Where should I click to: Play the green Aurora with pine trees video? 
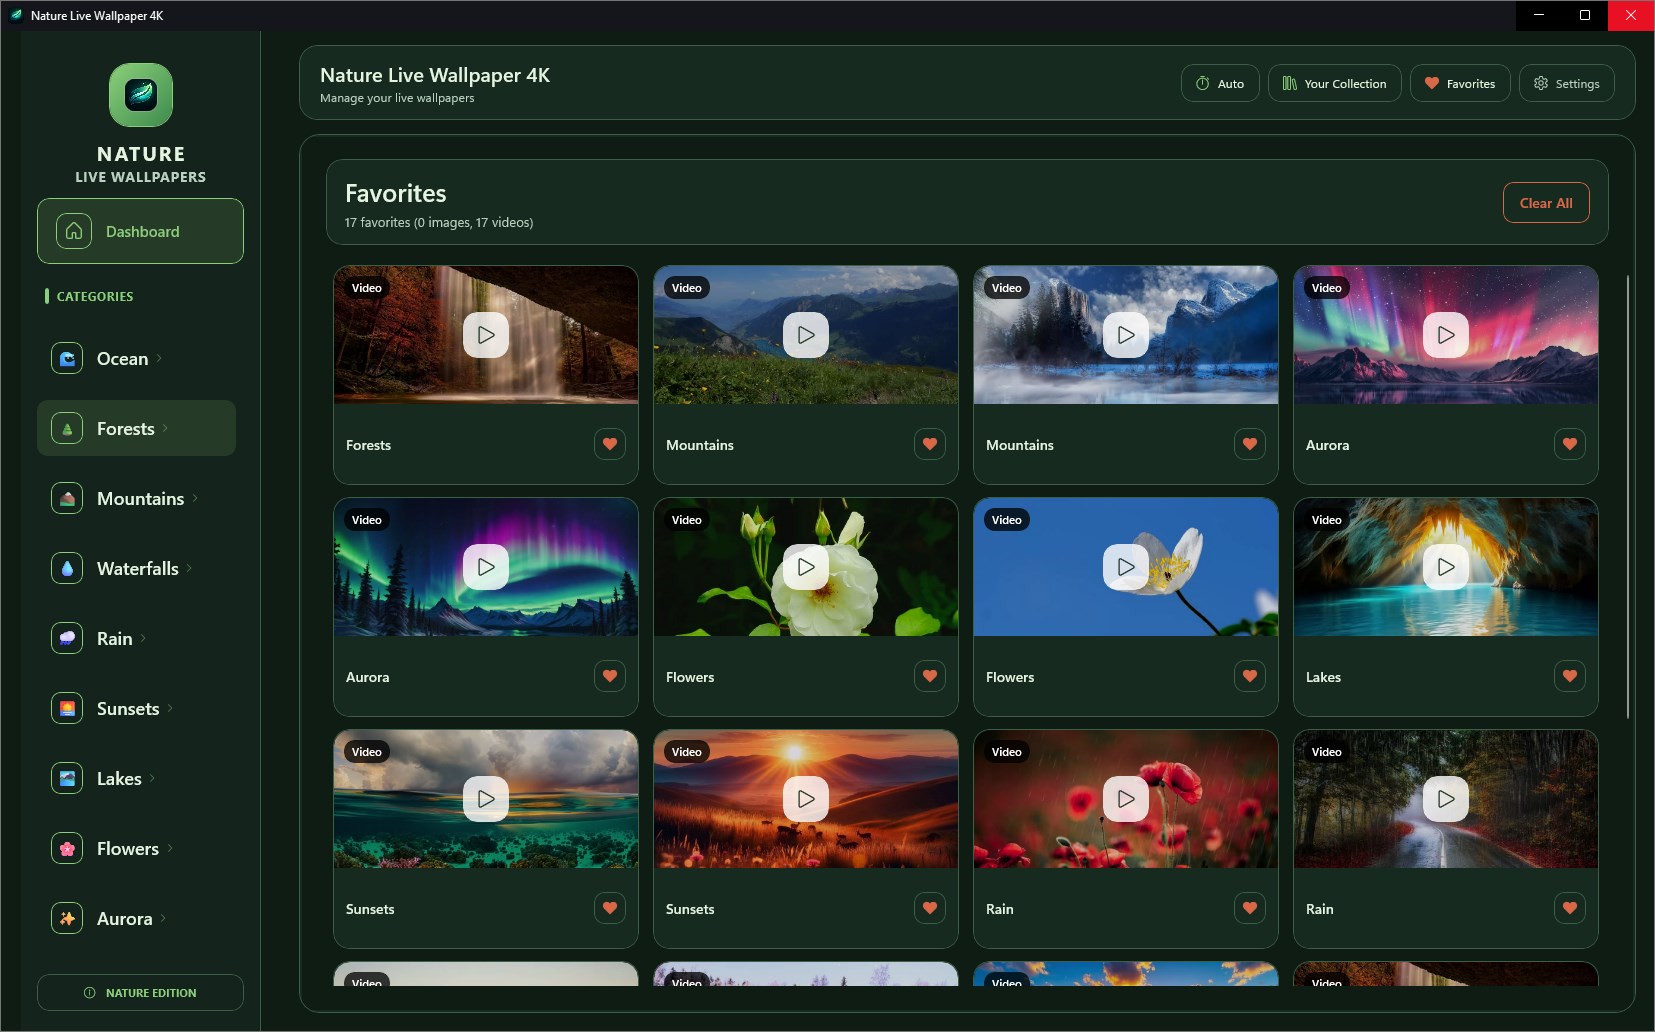486,567
